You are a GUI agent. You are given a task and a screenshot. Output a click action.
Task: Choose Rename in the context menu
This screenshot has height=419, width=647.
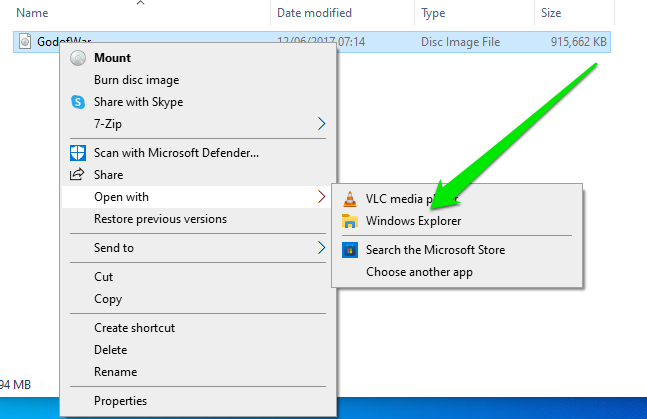(x=115, y=372)
